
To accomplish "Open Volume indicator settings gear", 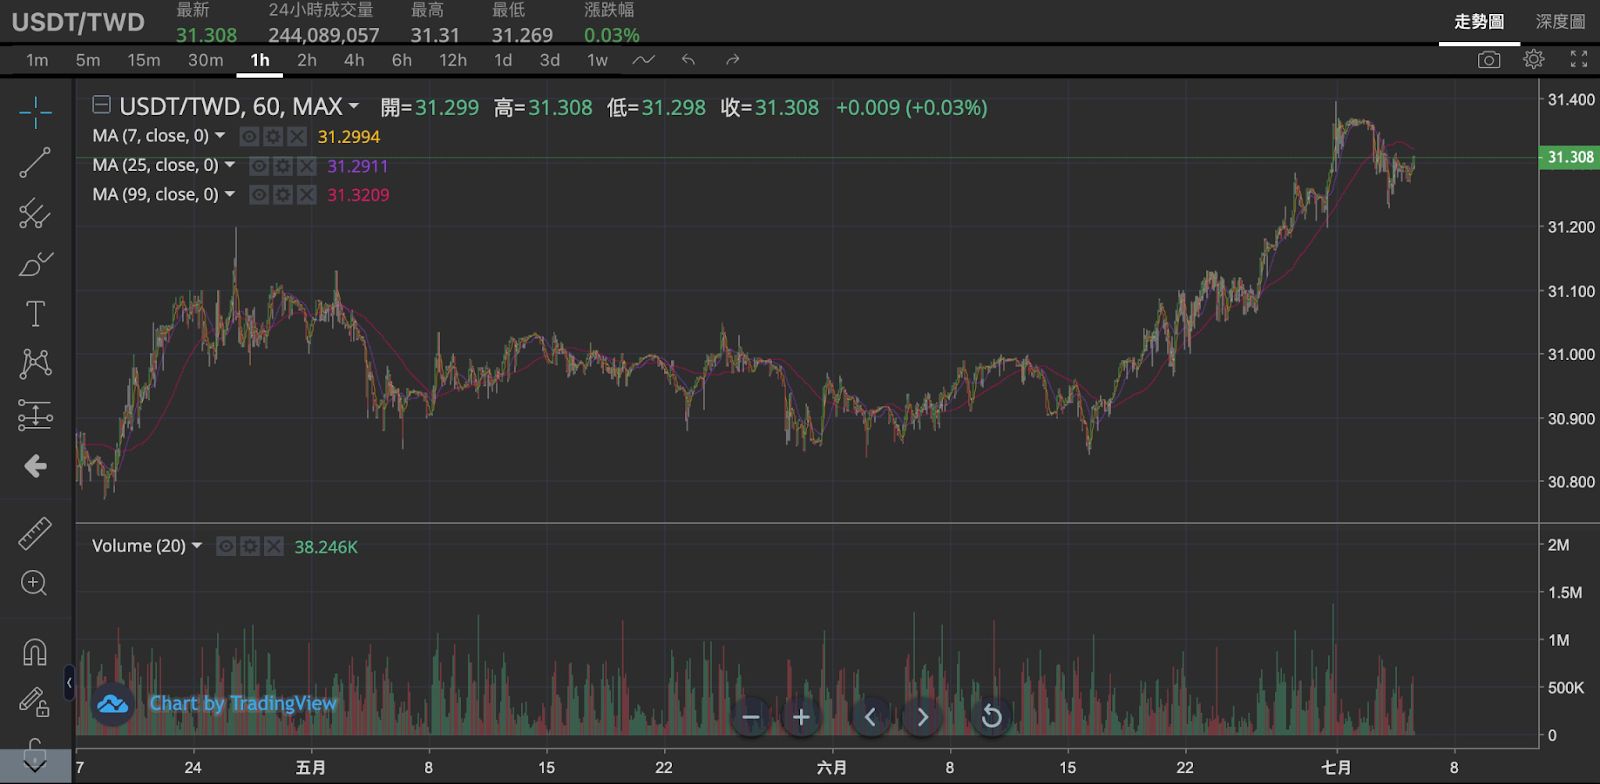I will pyautogui.click(x=250, y=546).
